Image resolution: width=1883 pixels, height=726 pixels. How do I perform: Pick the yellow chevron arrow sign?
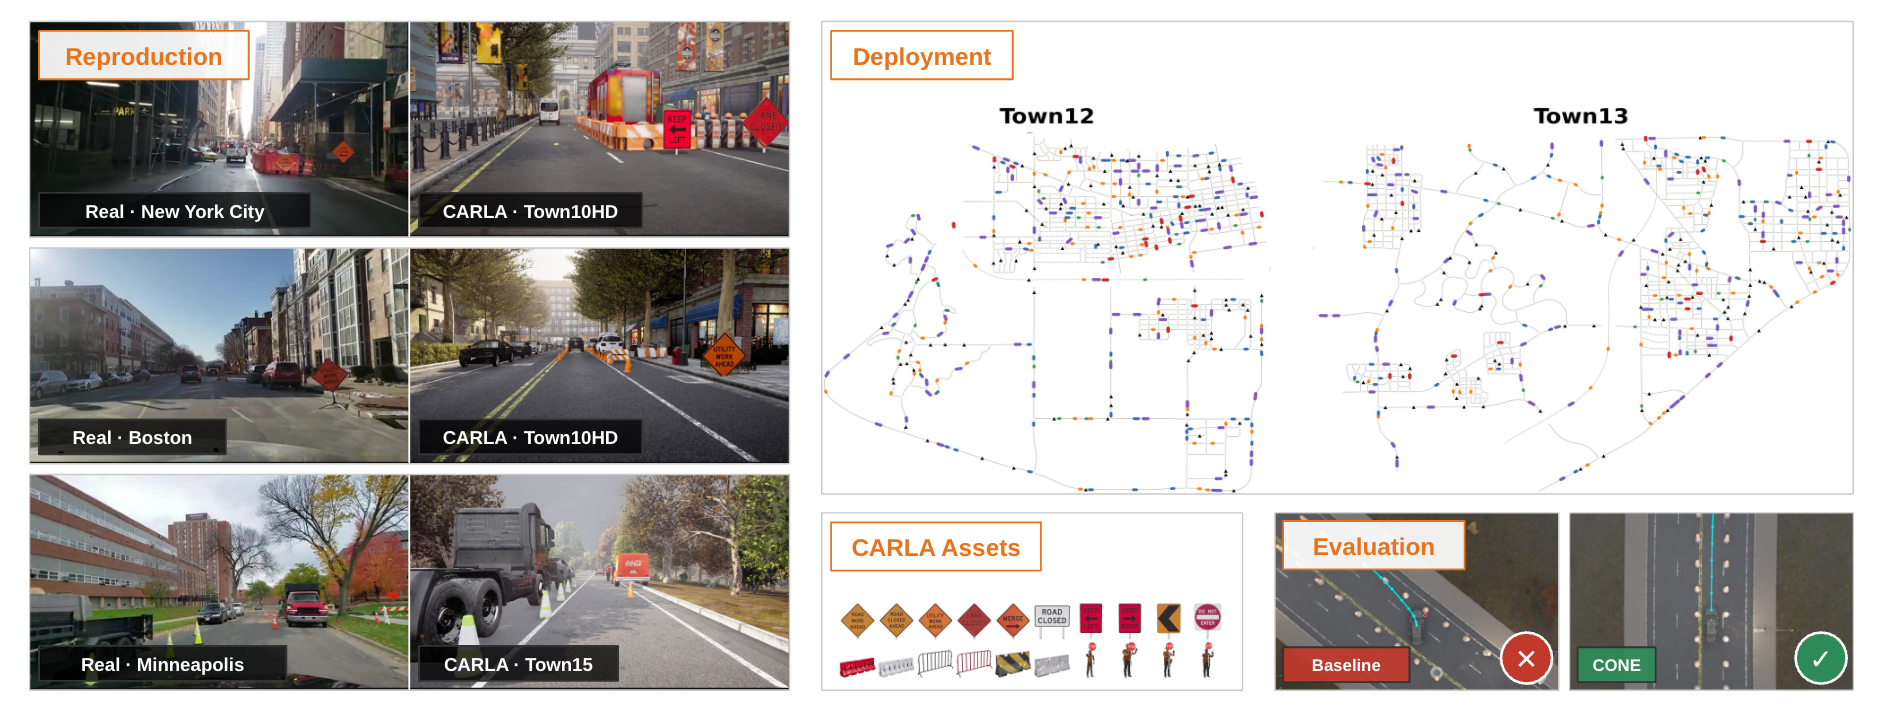(x=1169, y=620)
